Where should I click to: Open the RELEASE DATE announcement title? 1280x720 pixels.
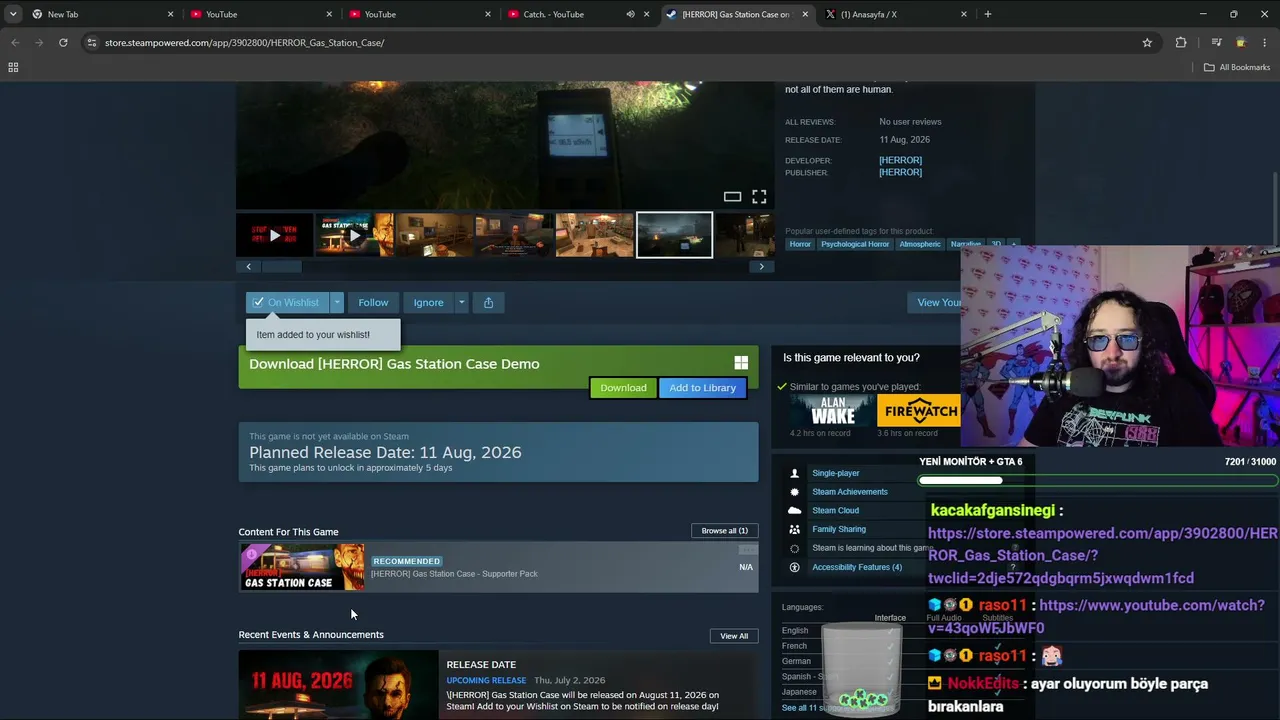tap(481, 664)
